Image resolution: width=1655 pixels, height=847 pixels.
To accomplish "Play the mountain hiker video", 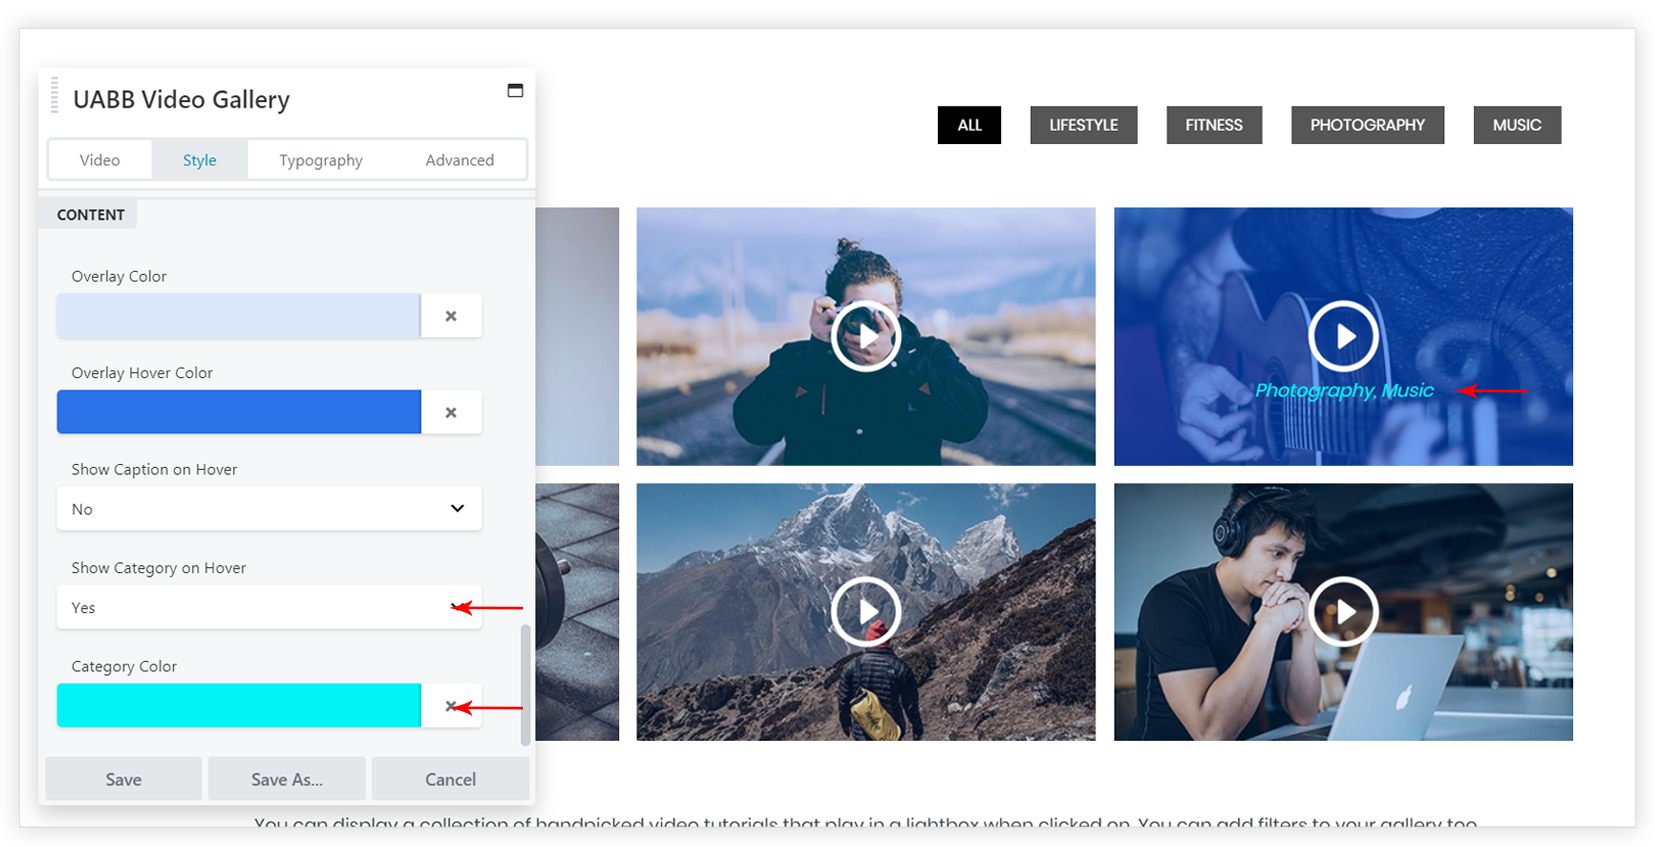I will click(866, 611).
